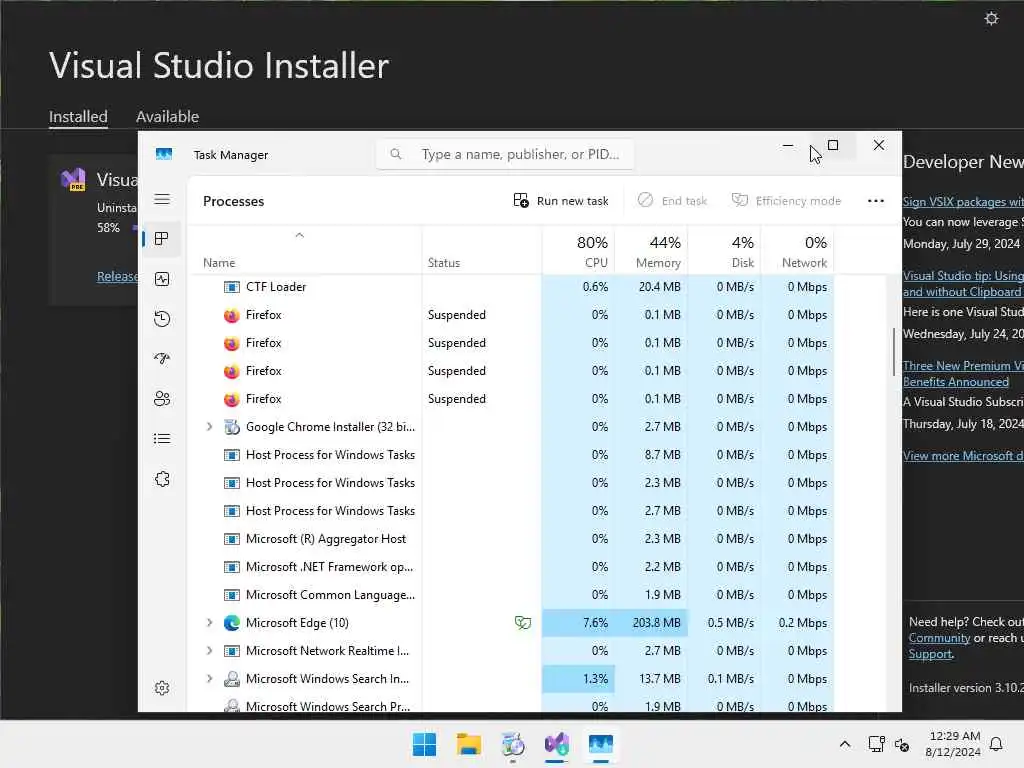Expand Google Chrome Installer process group
This screenshot has width=1024, height=768.
[209, 426]
